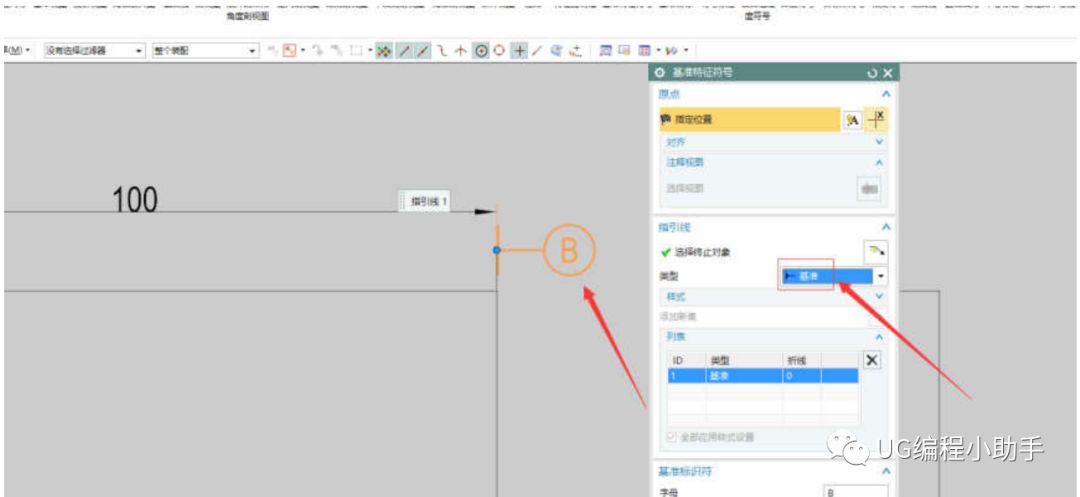Open the selection scope dropdown (整个装配)
Image resolution: width=1080 pixels, height=497 pixels.
click(x=205, y=51)
